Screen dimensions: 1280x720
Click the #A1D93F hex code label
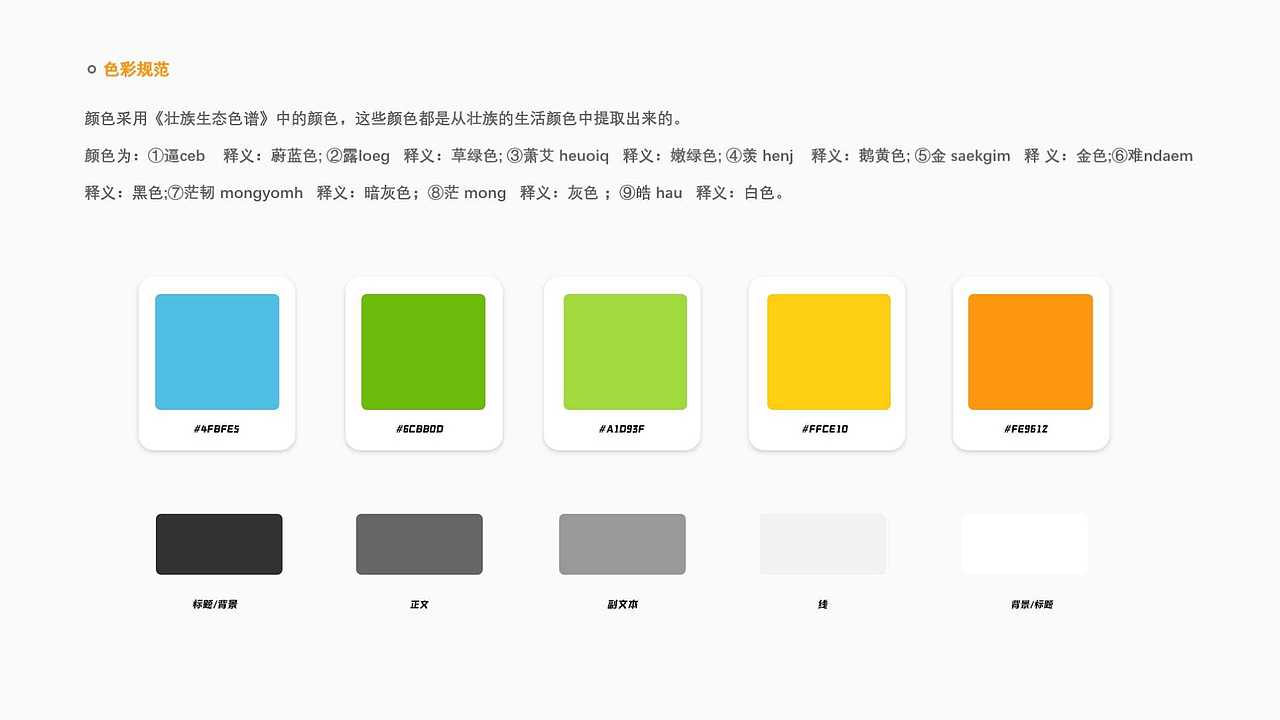(x=626, y=429)
